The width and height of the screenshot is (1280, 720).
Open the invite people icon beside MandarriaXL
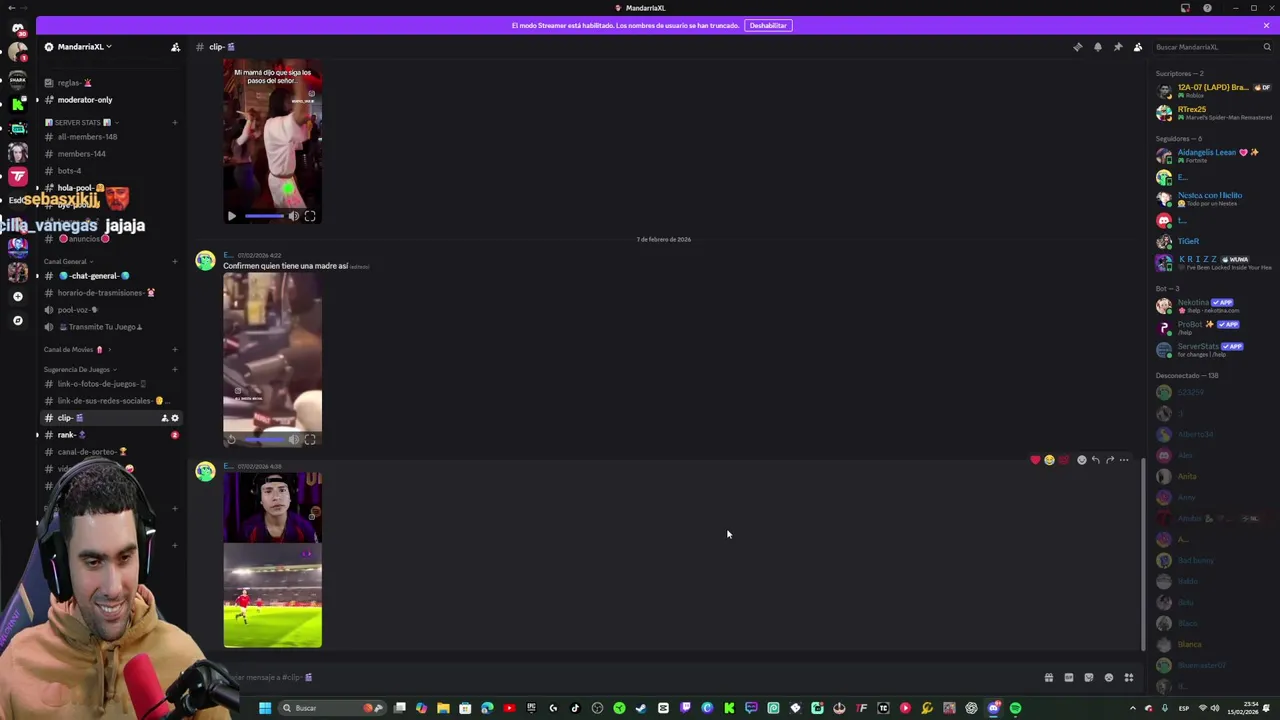(175, 47)
